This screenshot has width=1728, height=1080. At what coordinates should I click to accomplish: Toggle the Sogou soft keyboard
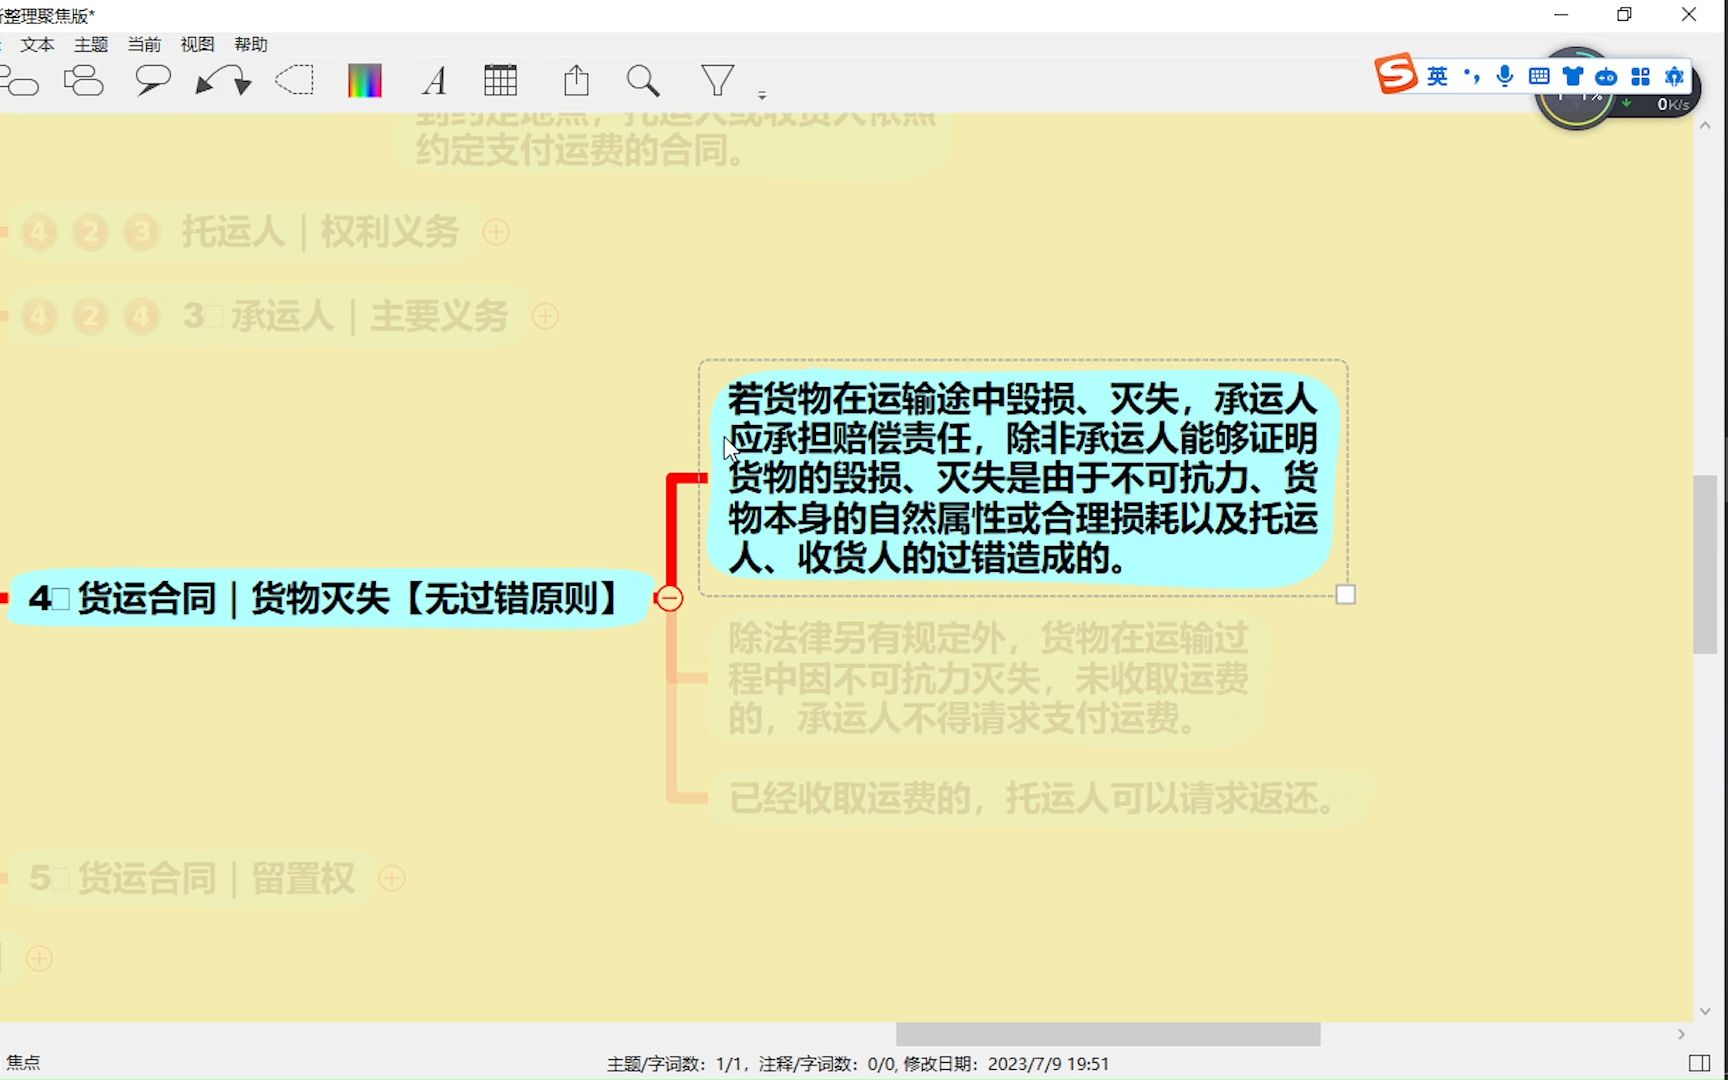coord(1538,75)
